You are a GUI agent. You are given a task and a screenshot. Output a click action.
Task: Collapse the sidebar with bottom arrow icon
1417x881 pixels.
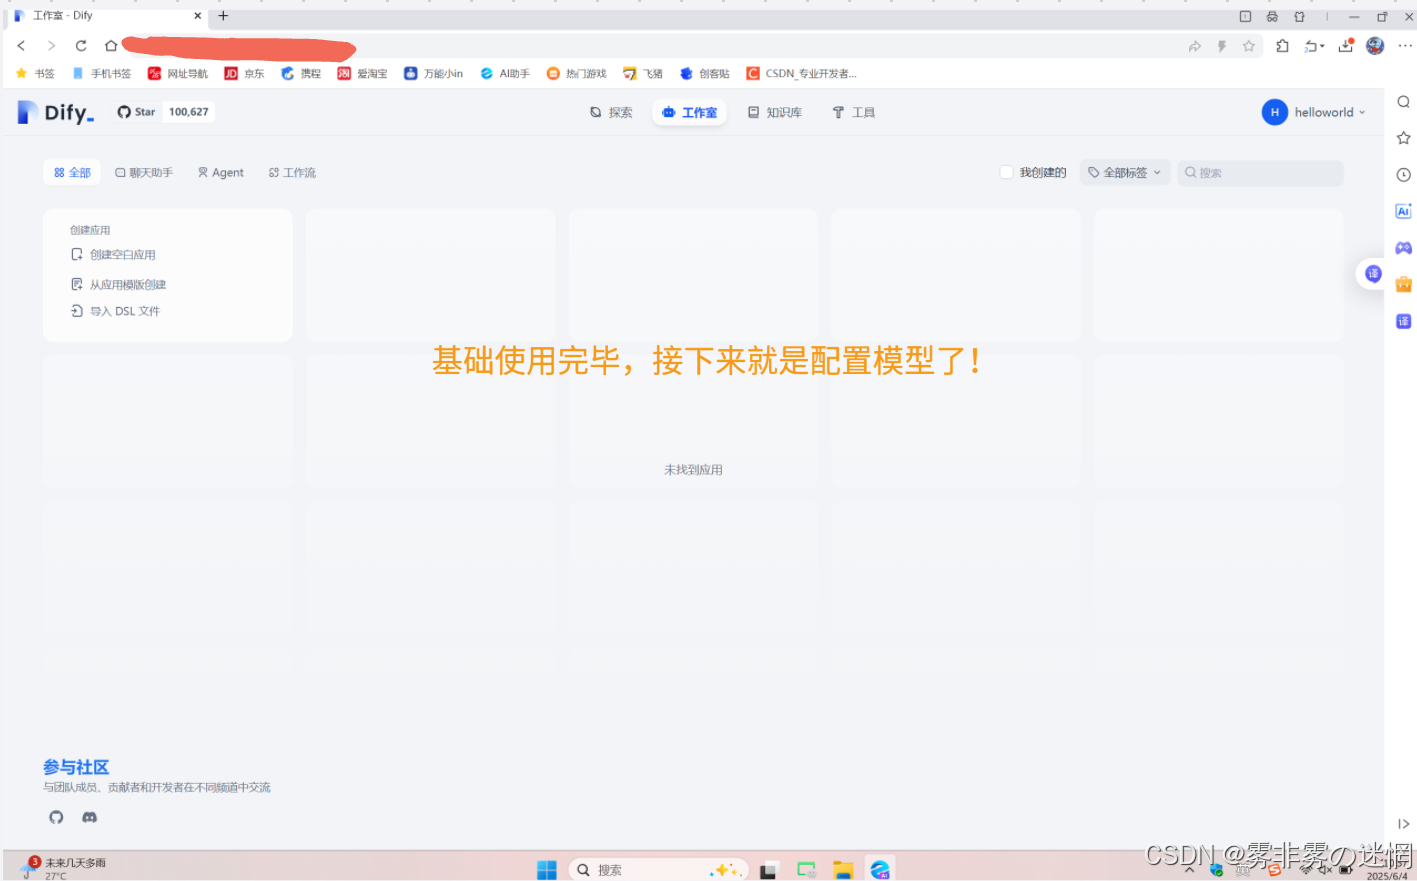tap(1403, 824)
